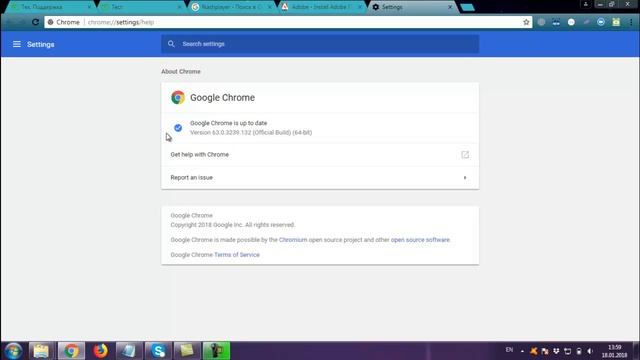Open a new tab
Image resolution: width=640 pixels, height=360 pixels.
coord(467,7)
